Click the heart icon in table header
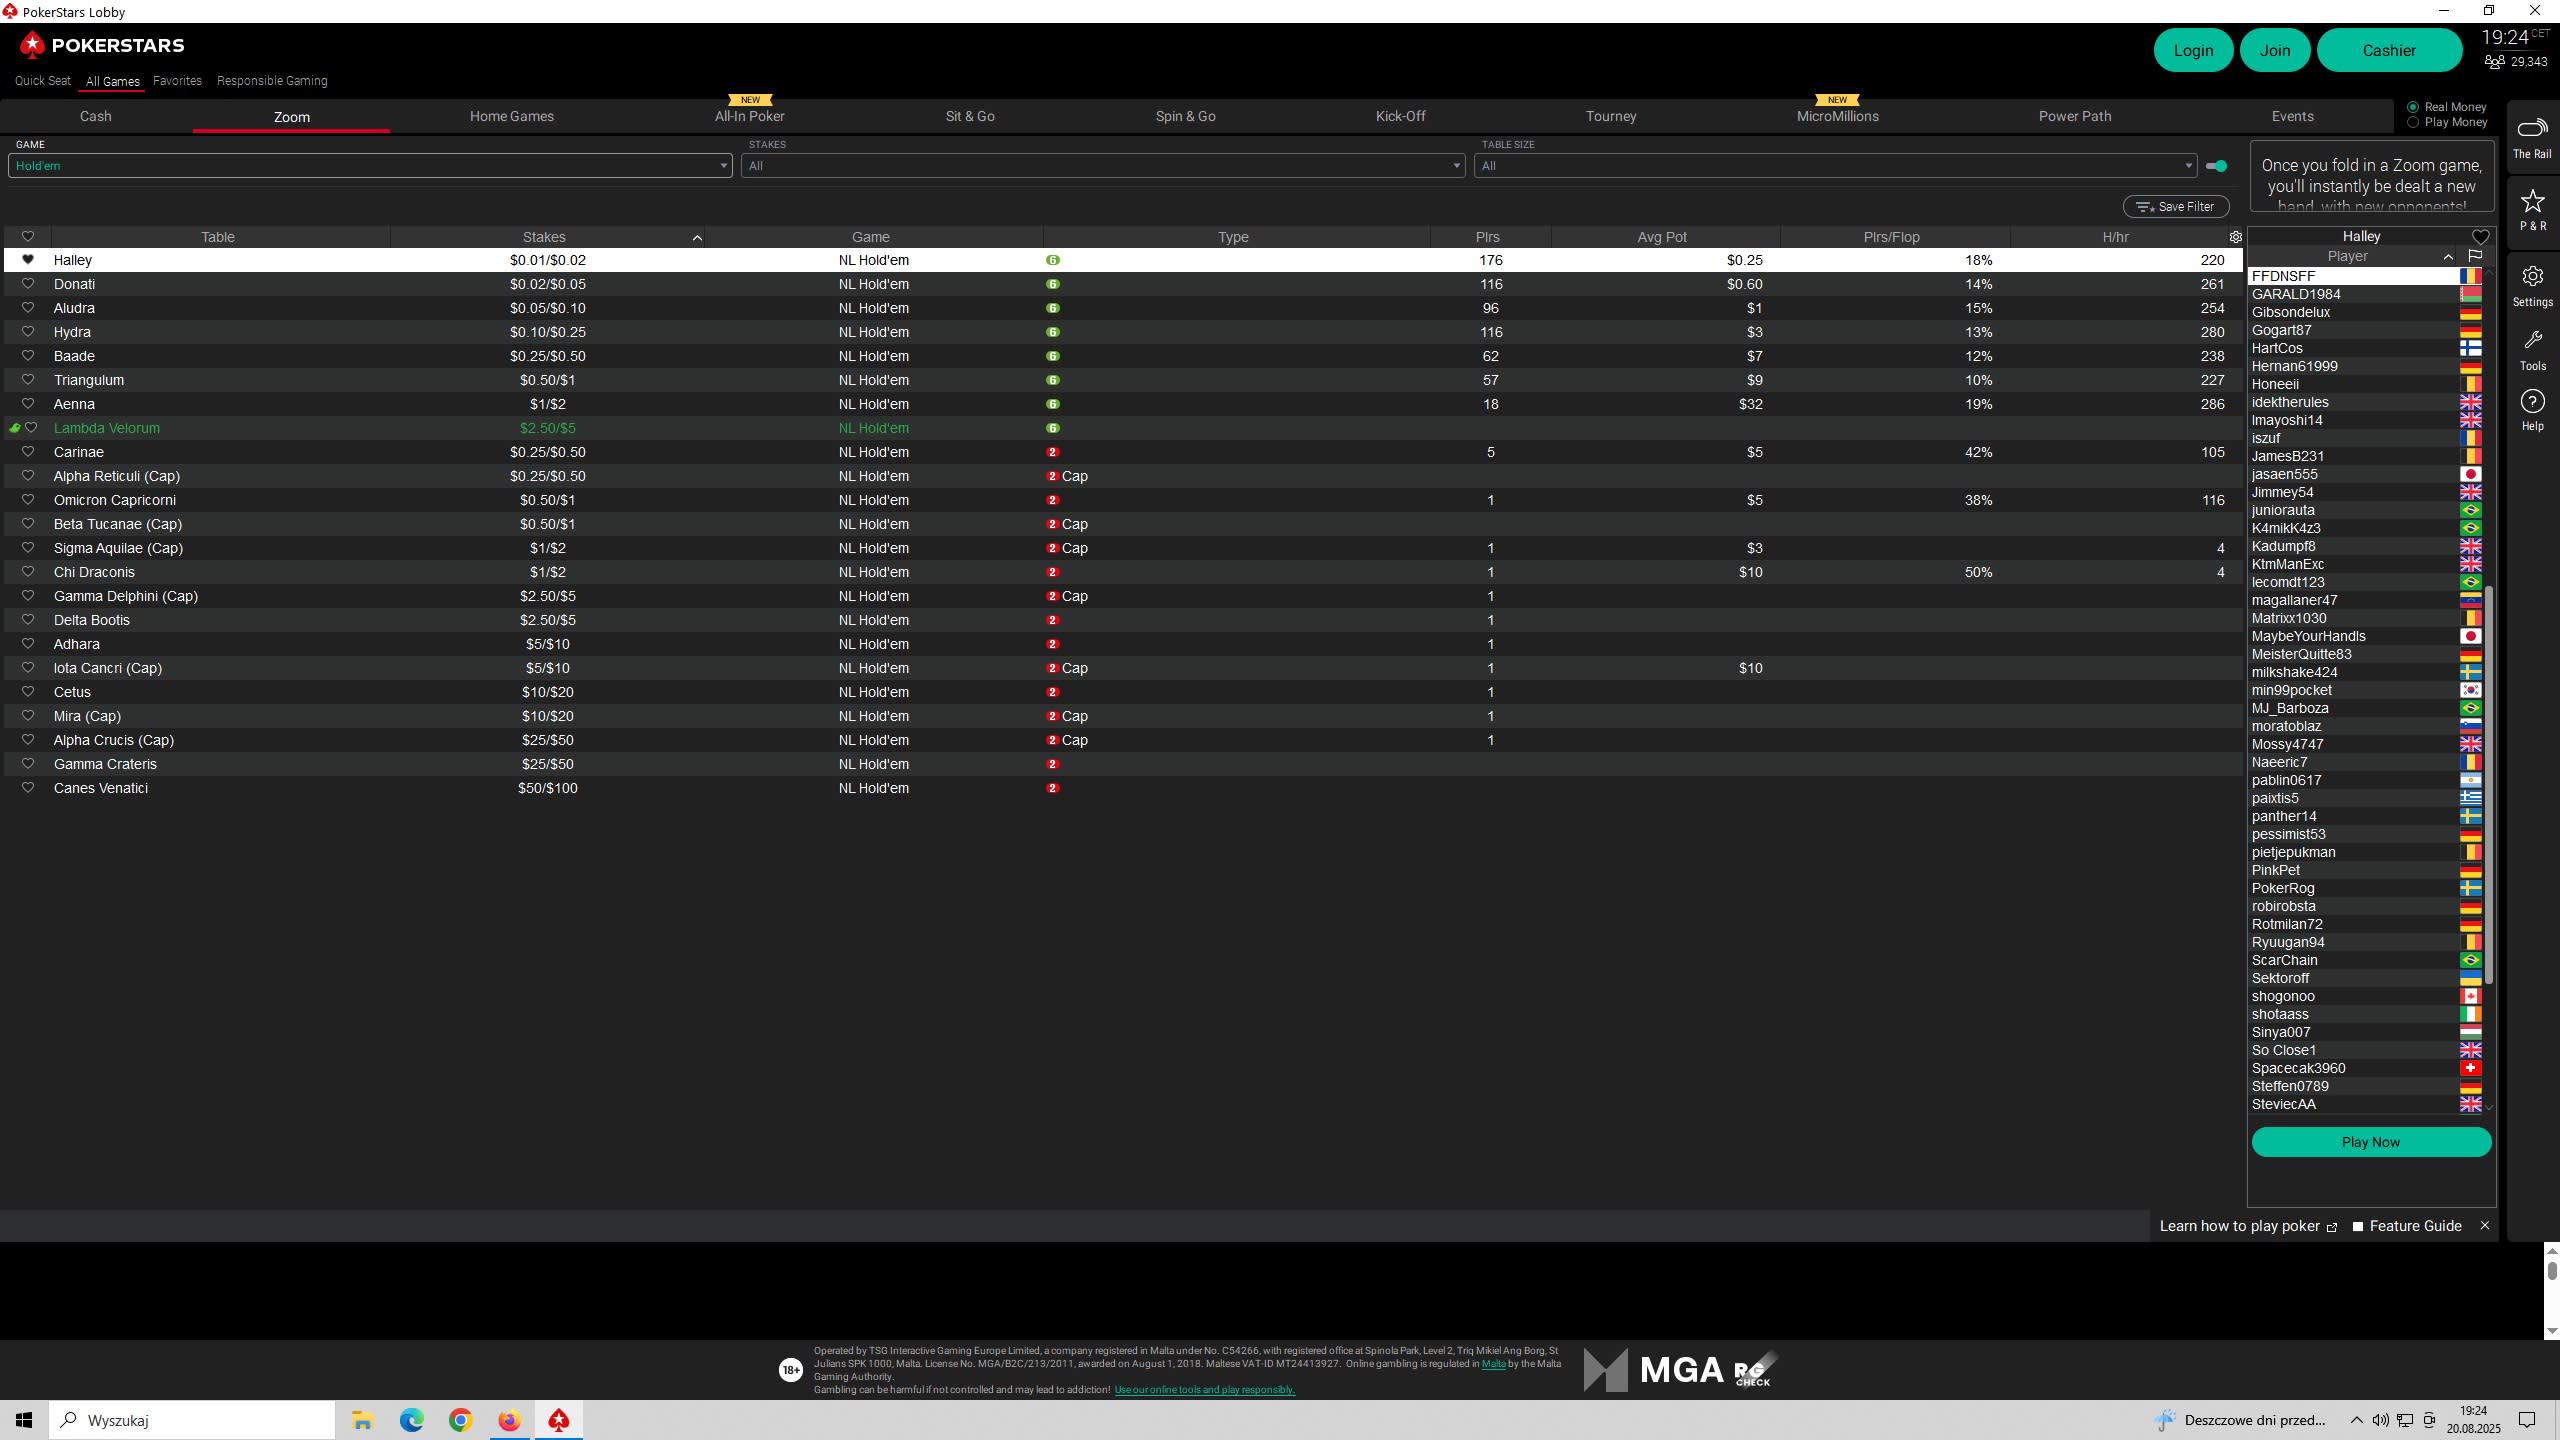The width and height of the screenshot is (2560, 1440). pyautogui.click(x=28, y=237)
